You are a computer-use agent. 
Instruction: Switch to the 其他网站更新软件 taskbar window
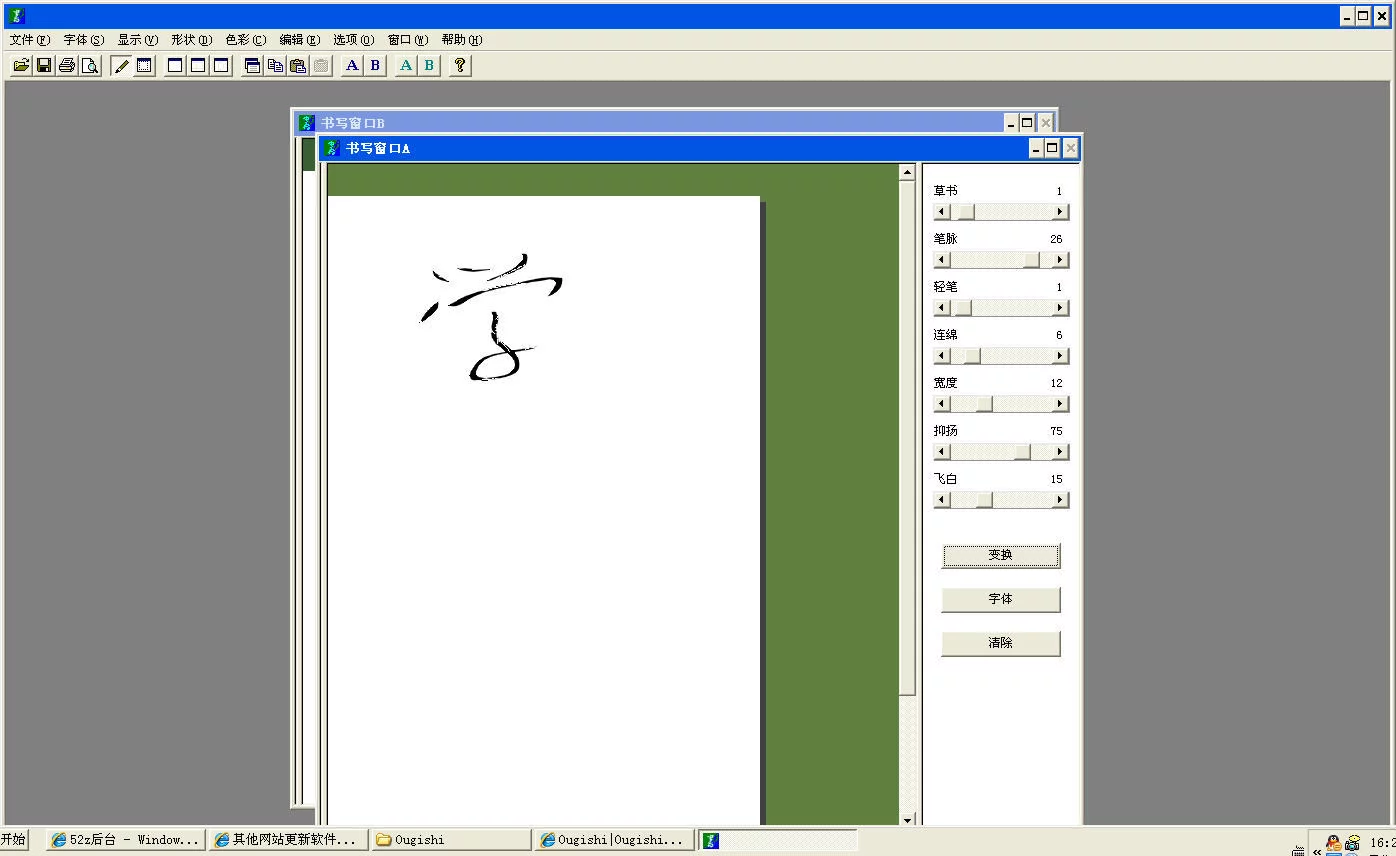tap(288, 840)
